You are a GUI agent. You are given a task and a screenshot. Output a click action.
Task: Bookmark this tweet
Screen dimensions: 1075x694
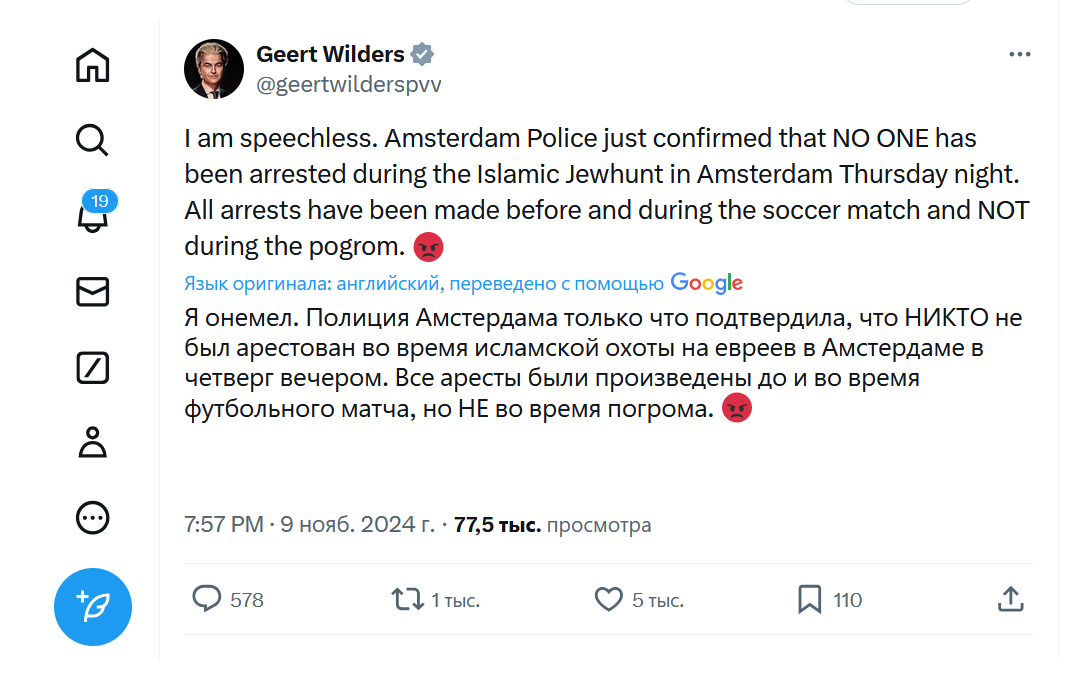pos(809,599)
